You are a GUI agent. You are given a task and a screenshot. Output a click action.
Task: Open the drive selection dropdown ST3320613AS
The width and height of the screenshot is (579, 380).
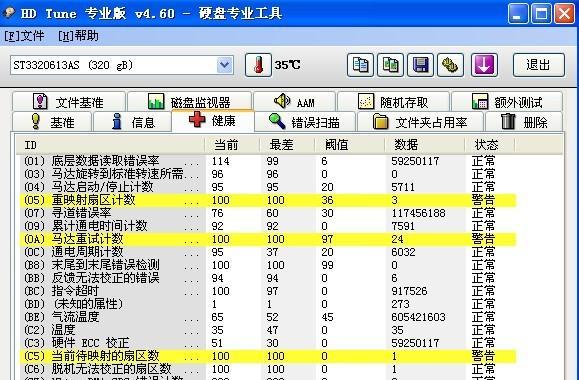coord(122,65)
